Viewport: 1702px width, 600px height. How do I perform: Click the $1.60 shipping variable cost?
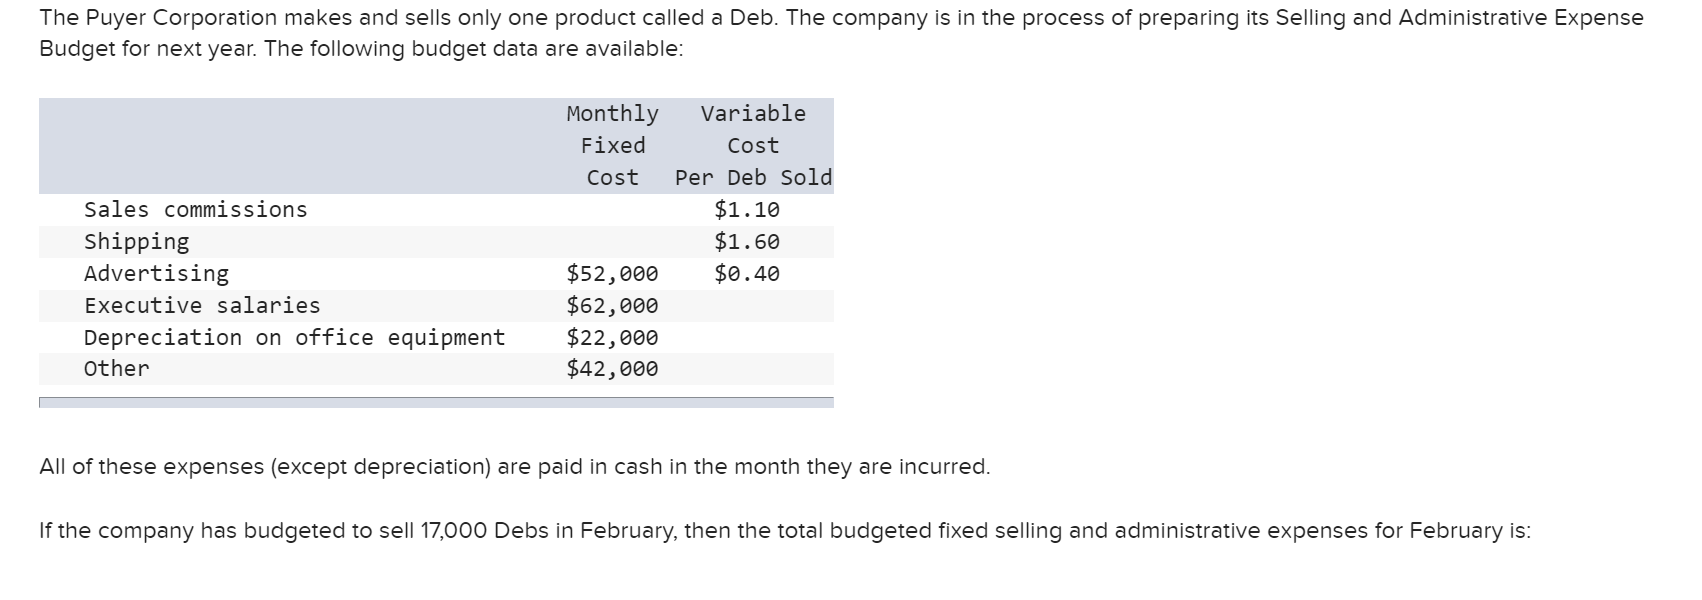747,242
